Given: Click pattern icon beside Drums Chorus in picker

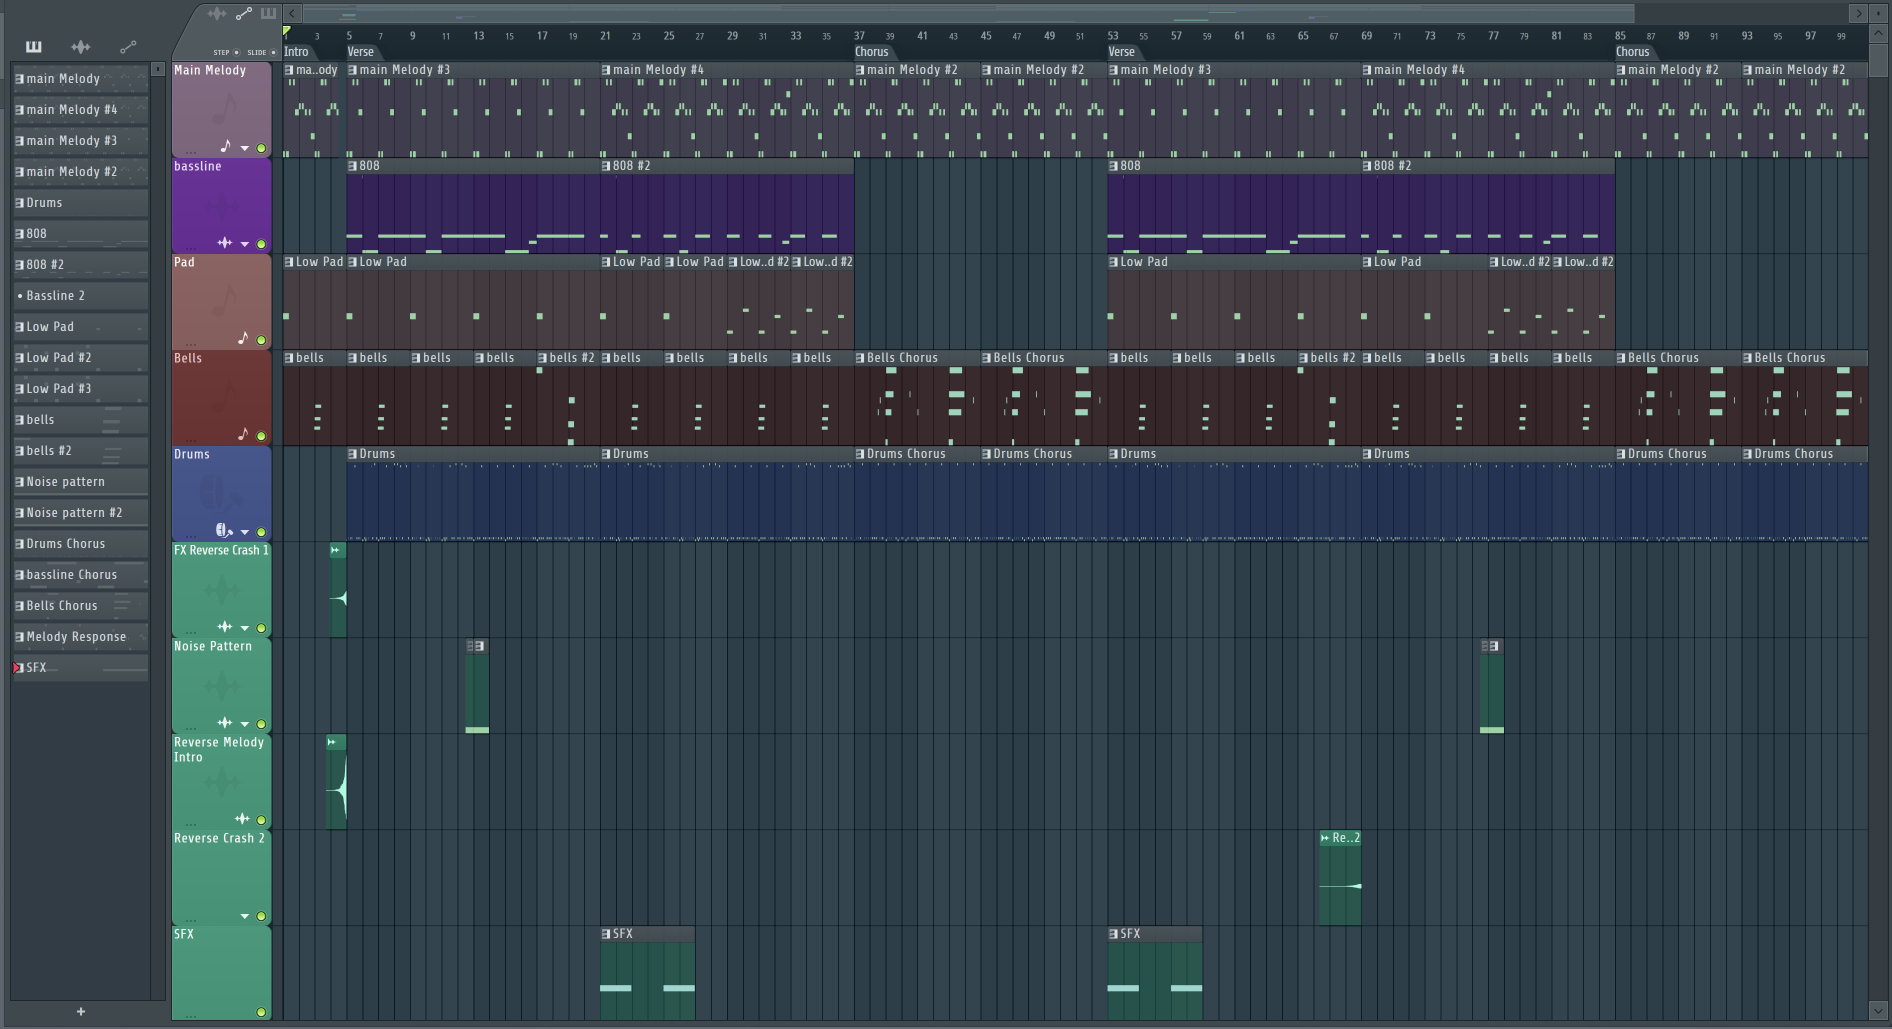Looking at the screenshot, I should click(x=19, y=544).
